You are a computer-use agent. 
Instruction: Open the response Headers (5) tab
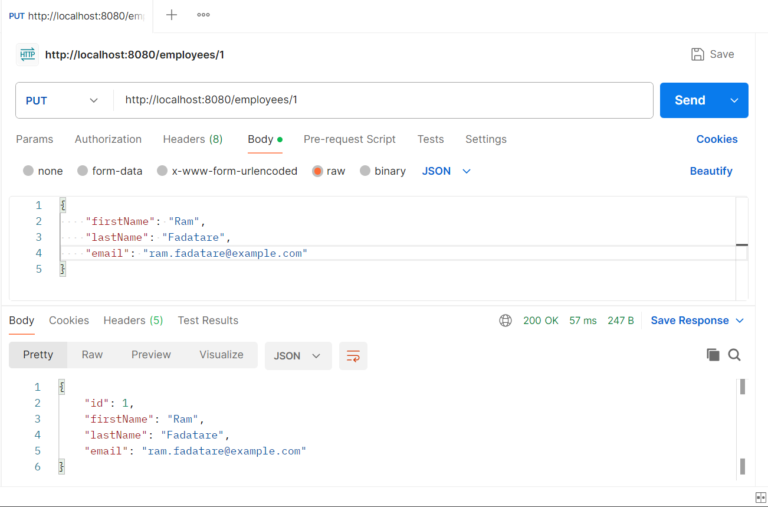pos(133,320)
